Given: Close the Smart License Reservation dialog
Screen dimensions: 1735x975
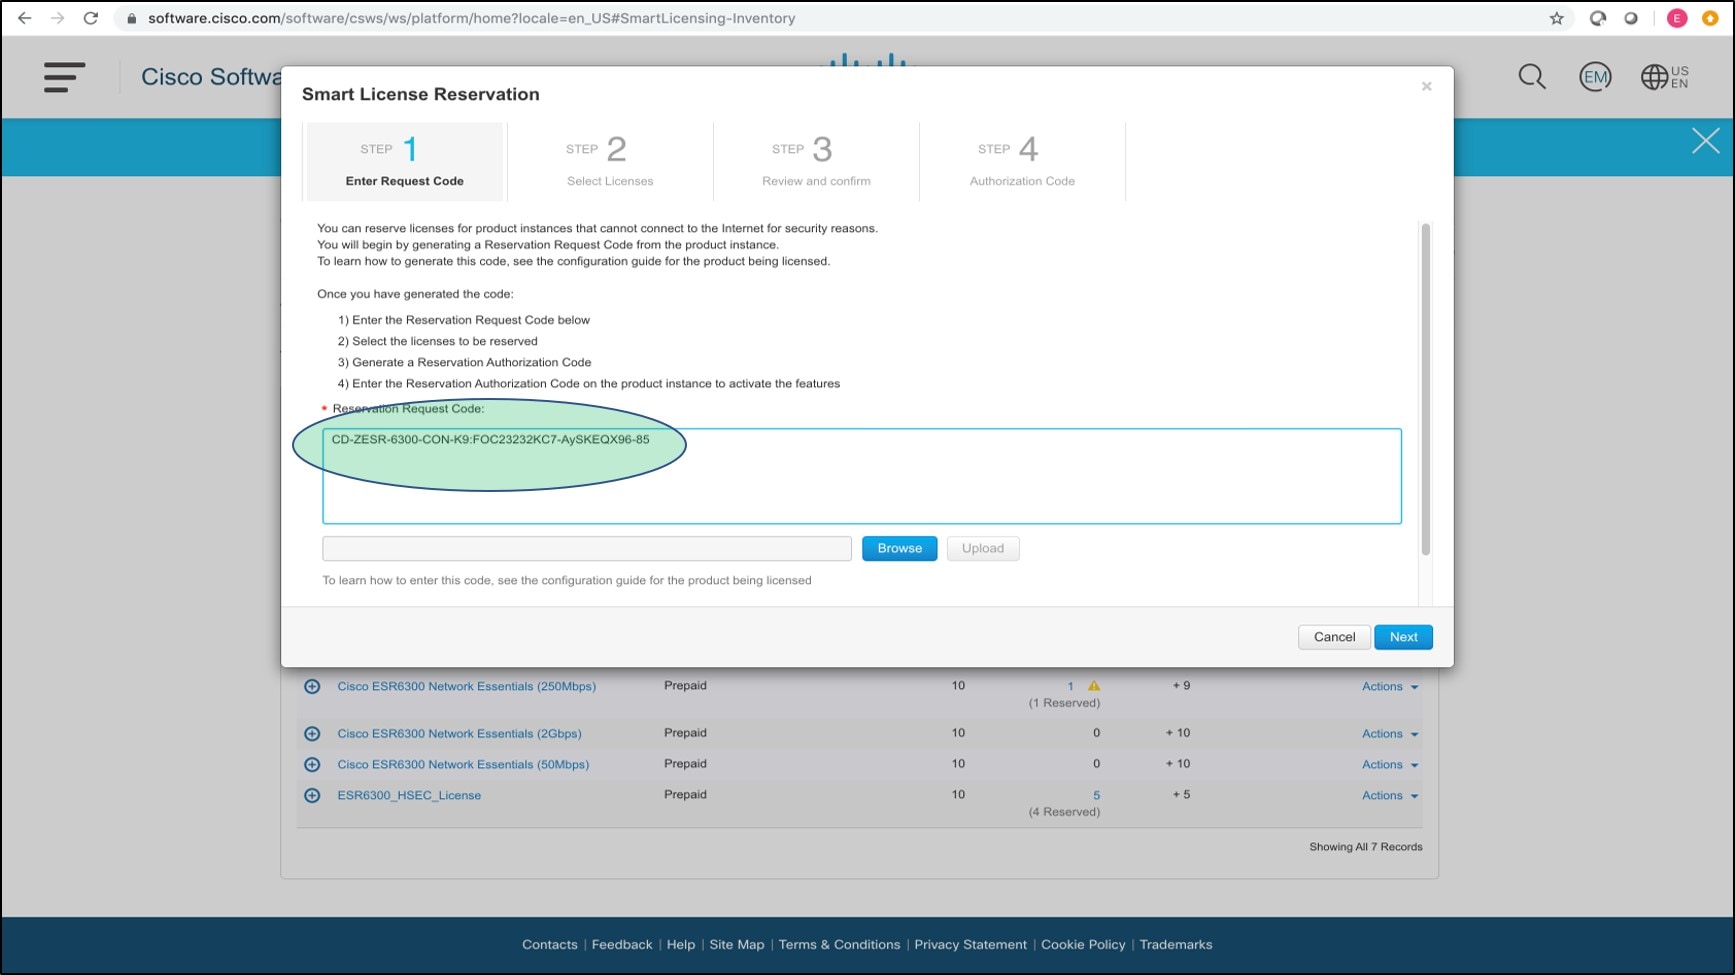Looking at the screenshot, I should click(1427, 87).
